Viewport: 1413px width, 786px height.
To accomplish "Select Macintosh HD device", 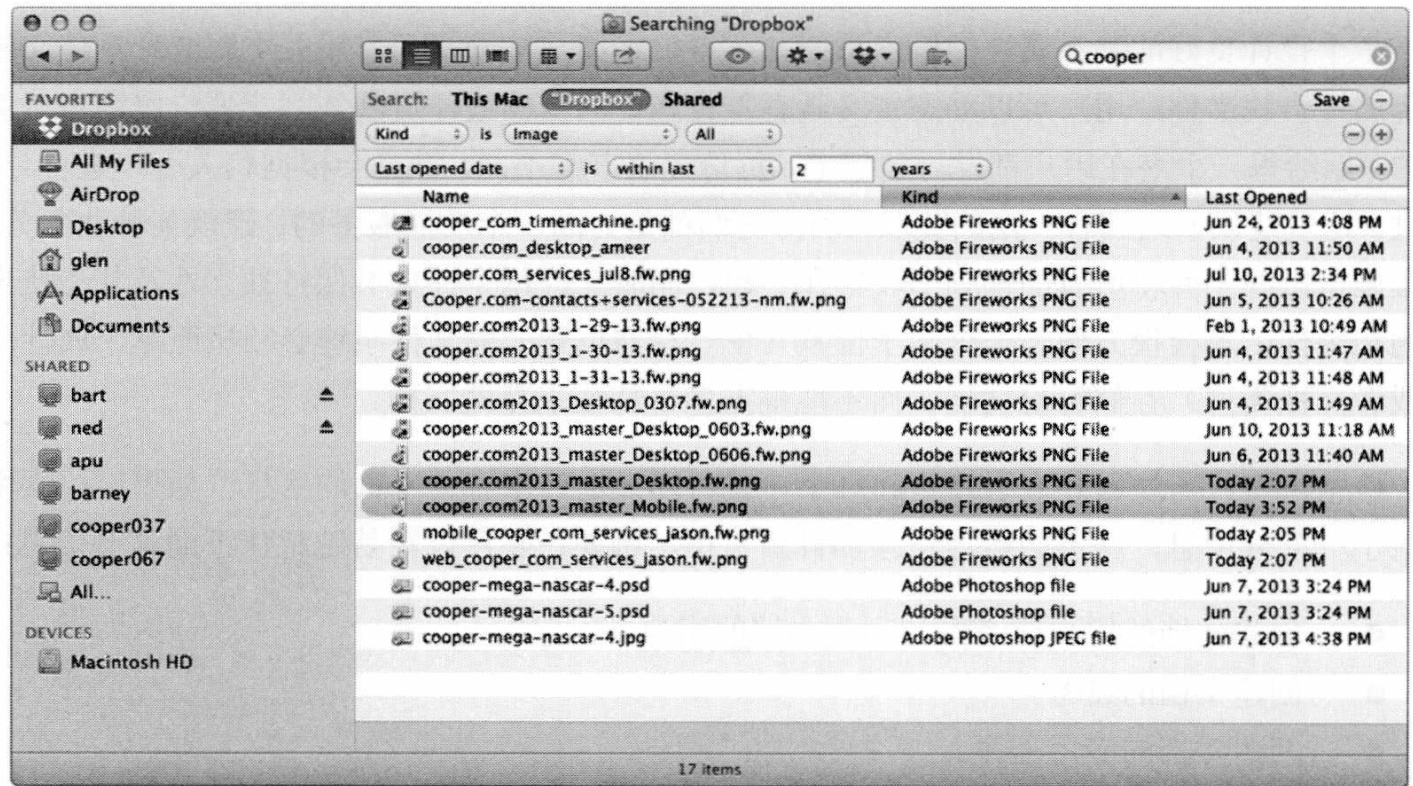I will (130, 663).
